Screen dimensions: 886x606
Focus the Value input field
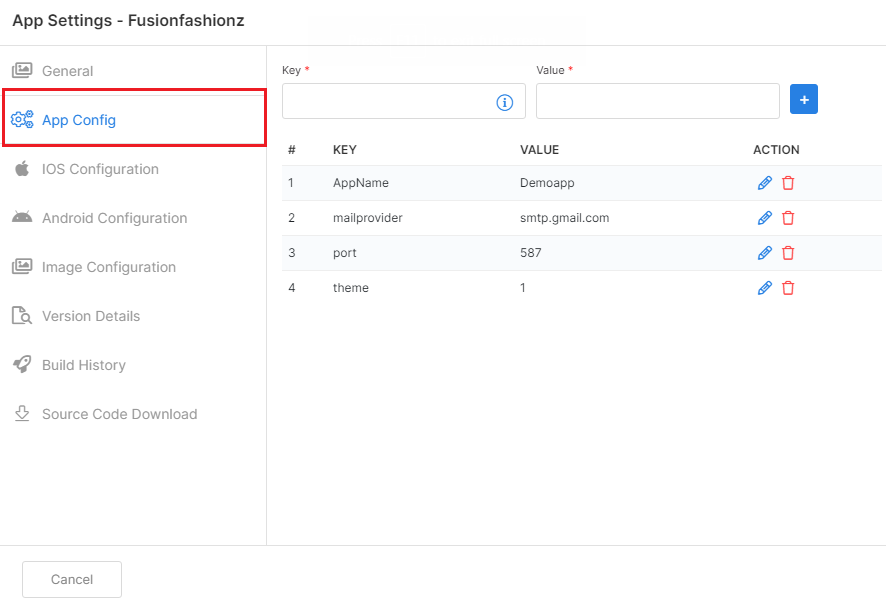coord(658,101)
